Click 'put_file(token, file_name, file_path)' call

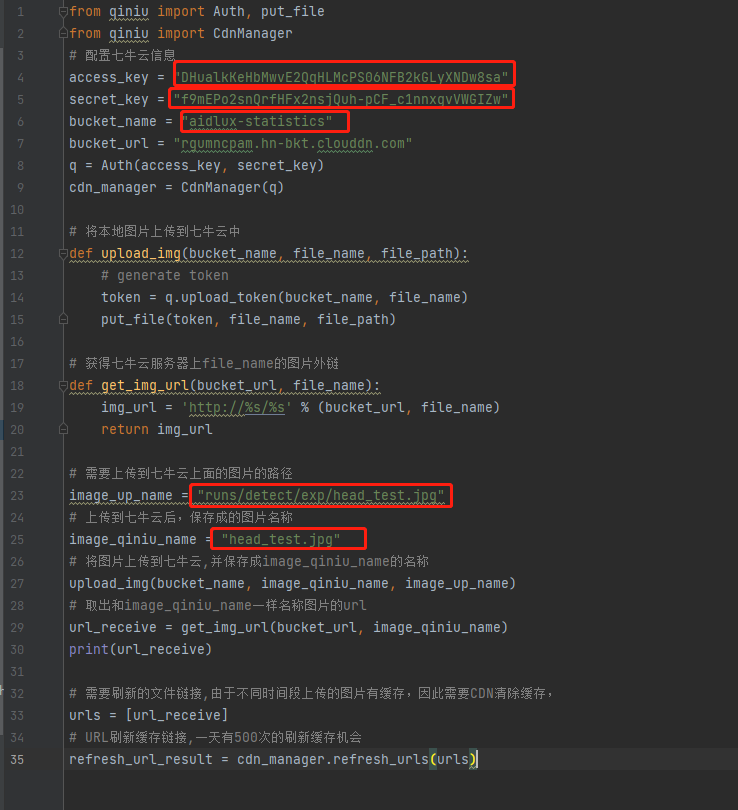coord(248,319)
